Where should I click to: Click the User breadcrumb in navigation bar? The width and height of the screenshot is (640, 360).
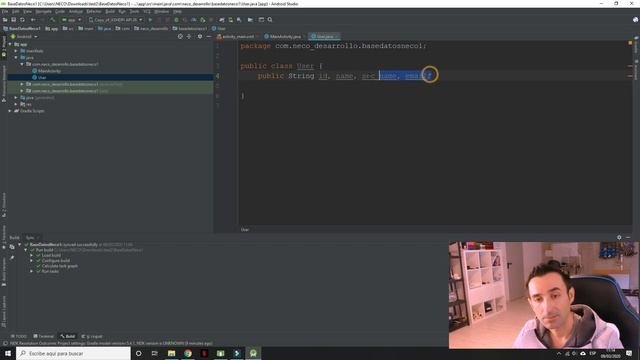219,29
